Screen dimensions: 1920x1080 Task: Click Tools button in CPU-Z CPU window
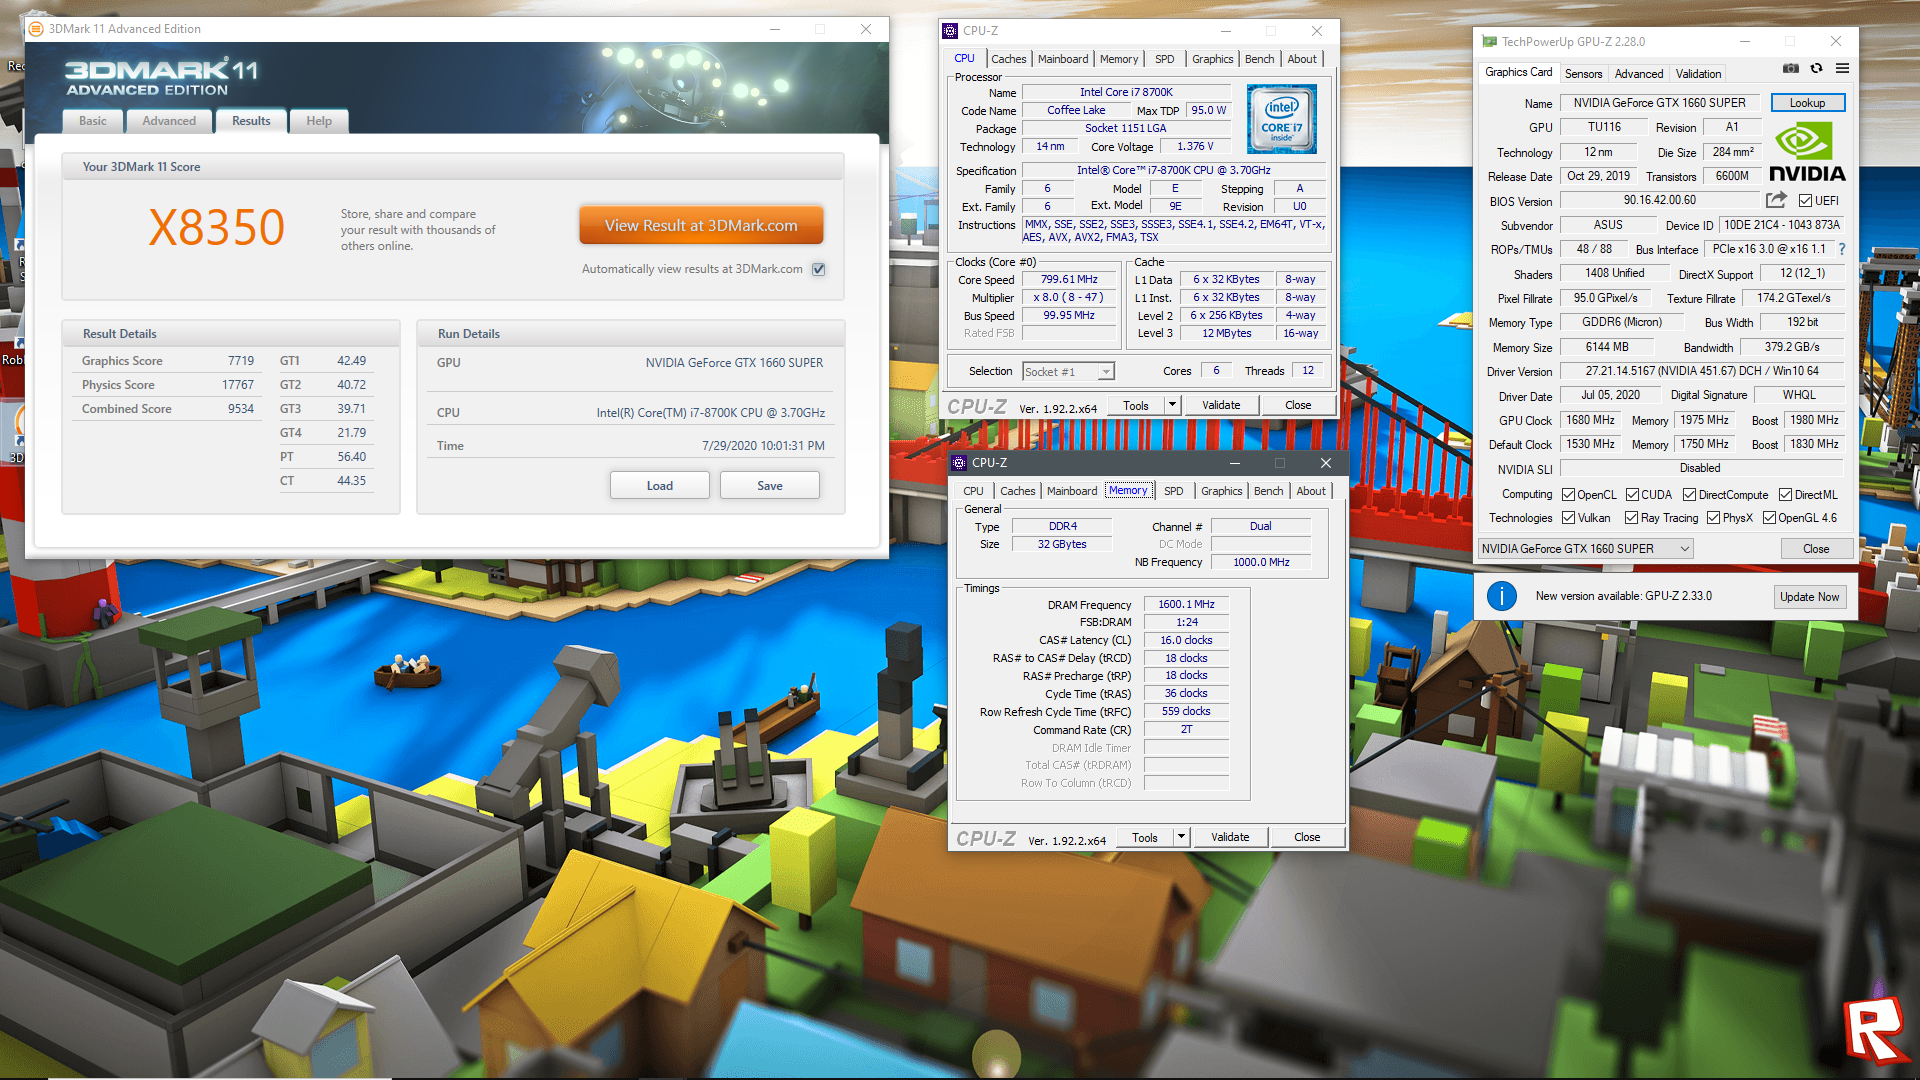pyautogui.click(x=1136, y=404)
